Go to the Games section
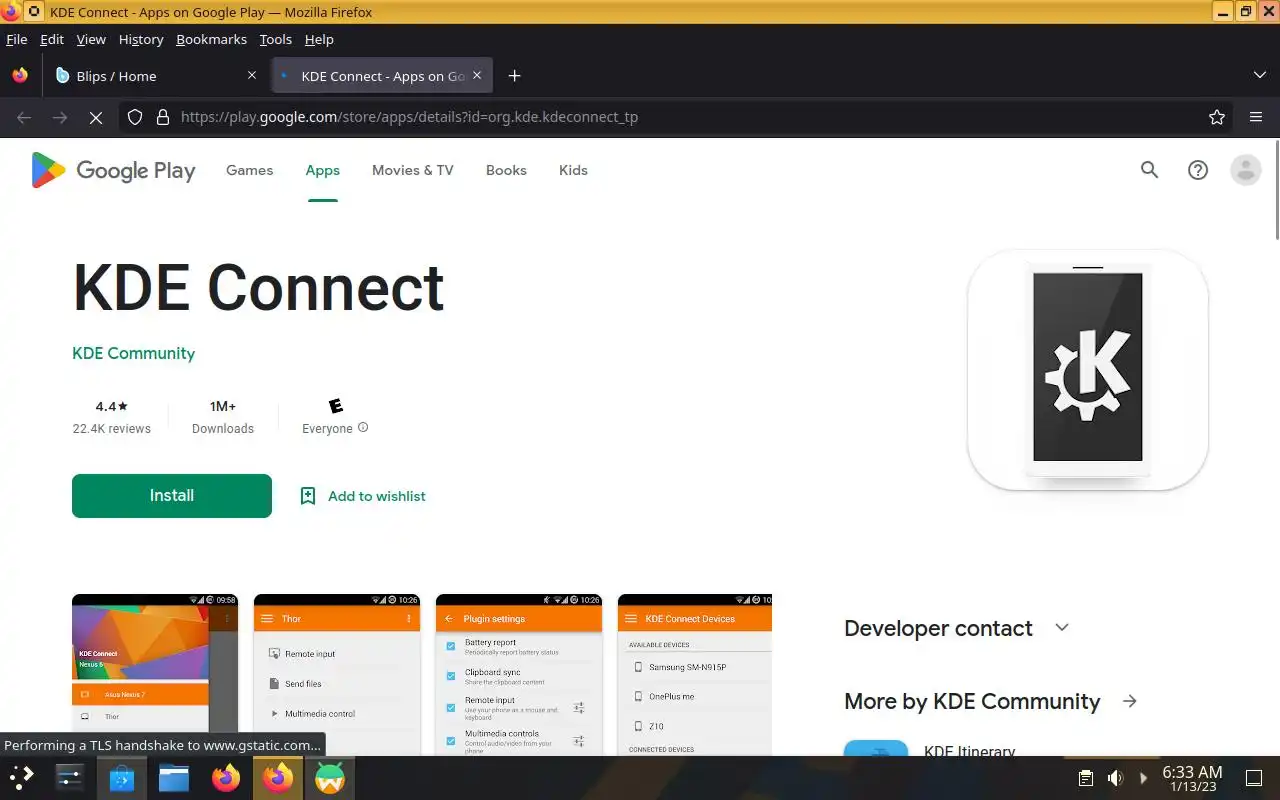This screenshot has width=1280, height=800. (250, 170)
